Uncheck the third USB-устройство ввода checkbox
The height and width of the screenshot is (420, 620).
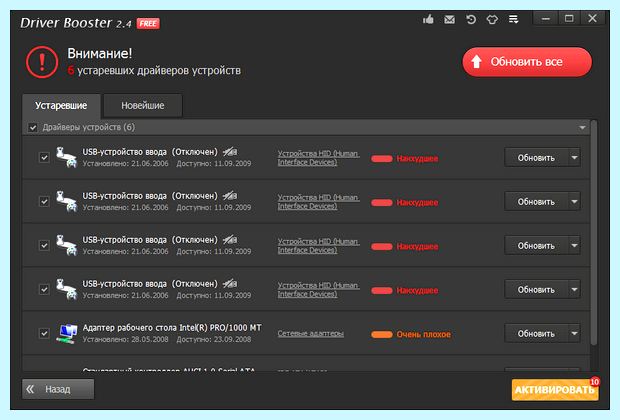pyautogui.click(x=44, y=245)
